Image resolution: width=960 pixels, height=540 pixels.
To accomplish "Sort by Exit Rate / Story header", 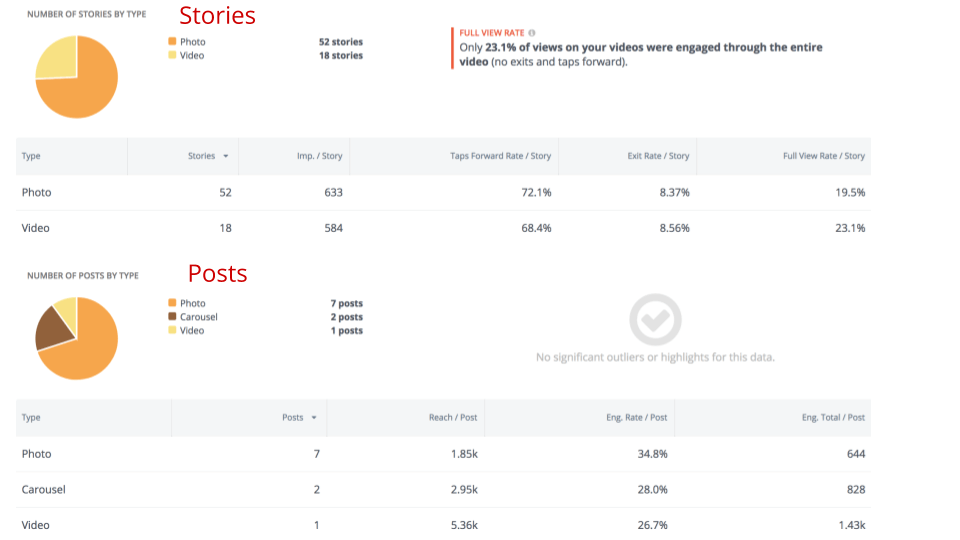I will pos(658,156).
